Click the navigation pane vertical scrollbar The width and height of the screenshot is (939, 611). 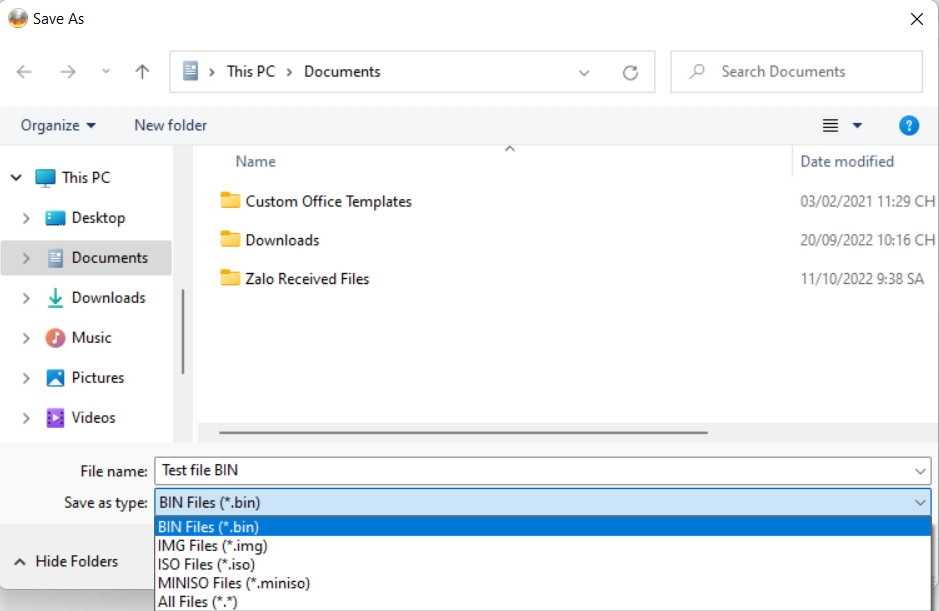point(183,332)
